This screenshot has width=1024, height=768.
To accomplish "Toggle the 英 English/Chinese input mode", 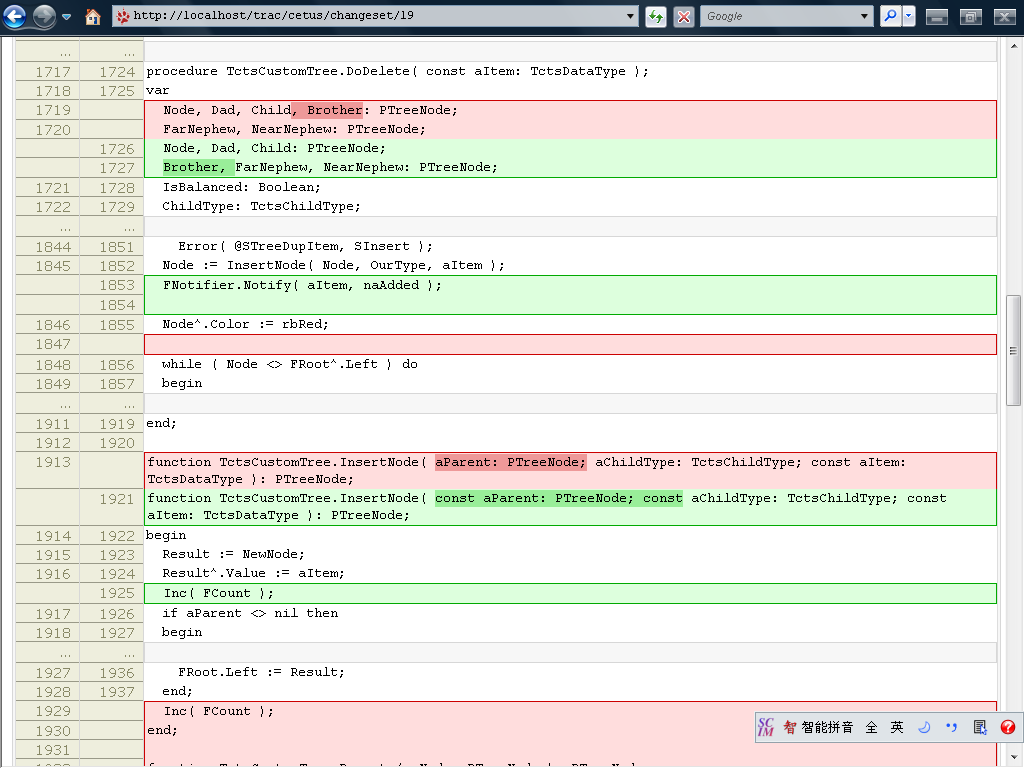I will [897, 728].
